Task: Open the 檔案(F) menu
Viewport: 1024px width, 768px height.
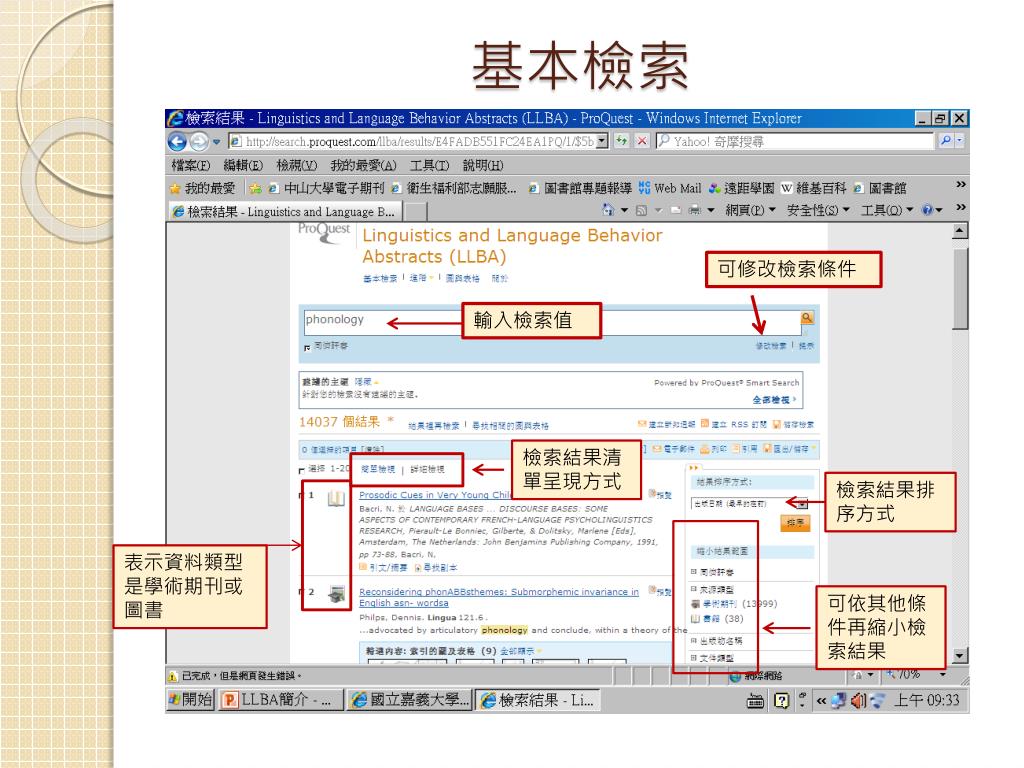Action: click(191, 165)
